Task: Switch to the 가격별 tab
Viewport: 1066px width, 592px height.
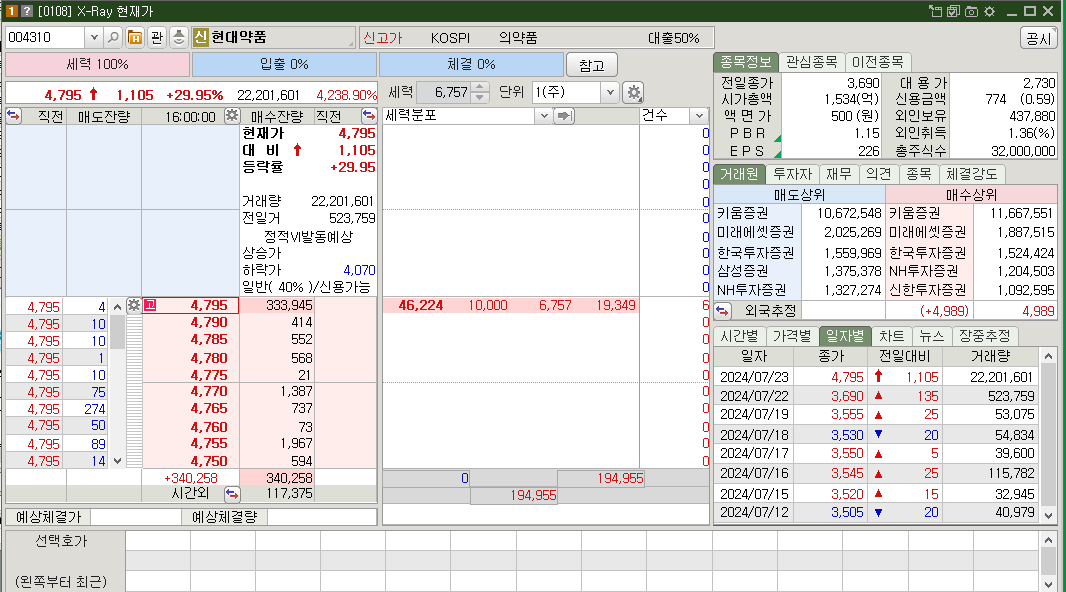Action: pyautogui.click(x=792, y=336)
